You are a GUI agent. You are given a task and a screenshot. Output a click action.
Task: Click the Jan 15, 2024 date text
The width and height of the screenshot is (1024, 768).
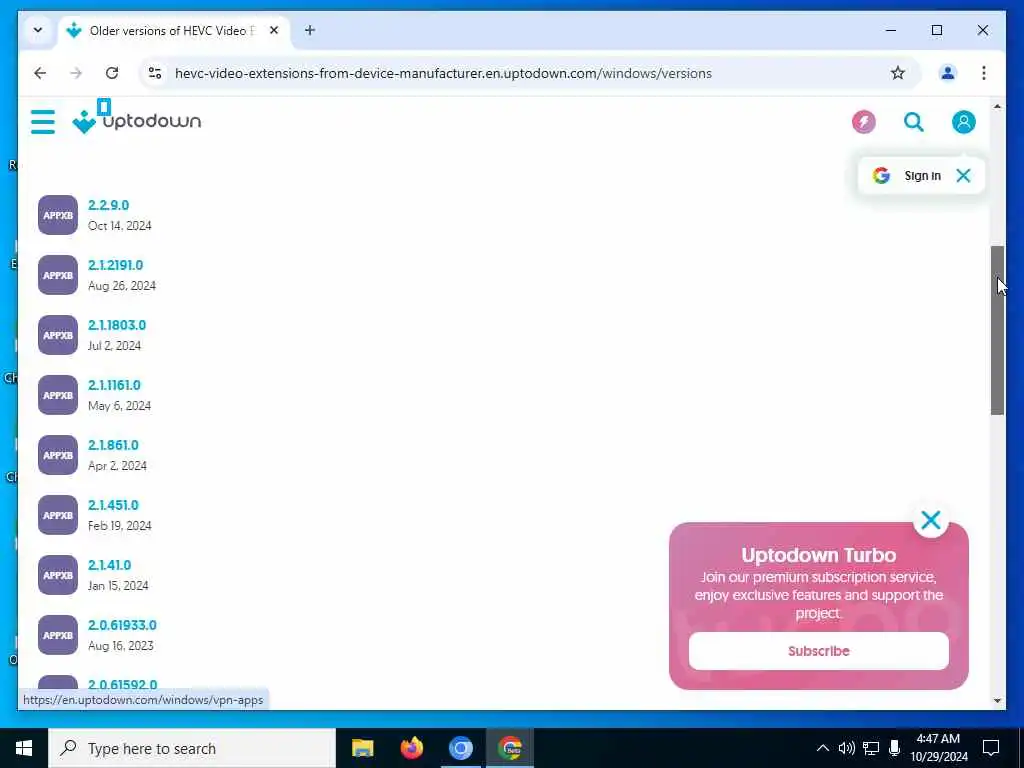pos(118,586)
